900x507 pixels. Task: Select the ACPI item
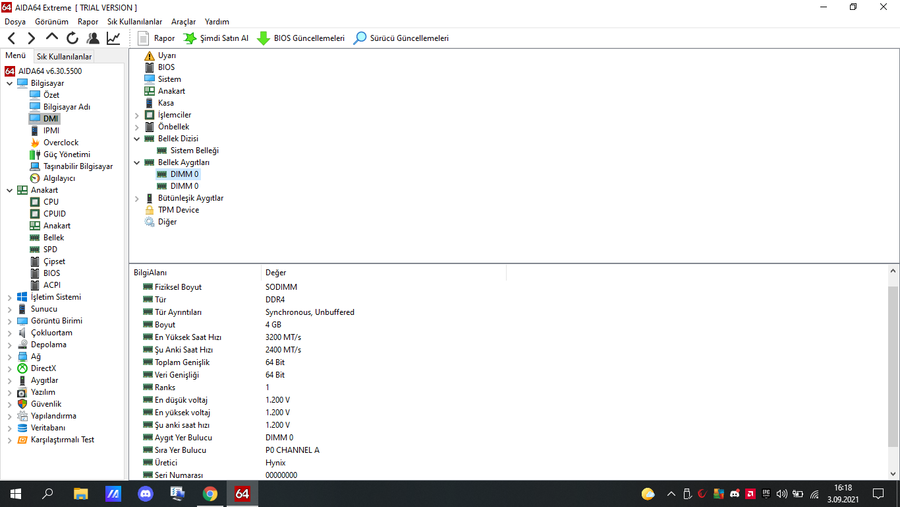tap(45, 285)
